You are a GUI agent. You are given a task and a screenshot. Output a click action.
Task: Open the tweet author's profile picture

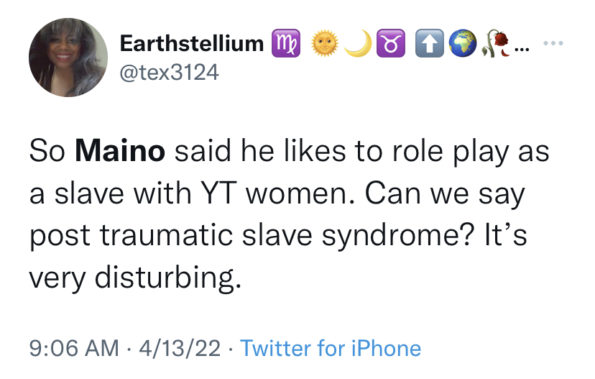[68, 57]
